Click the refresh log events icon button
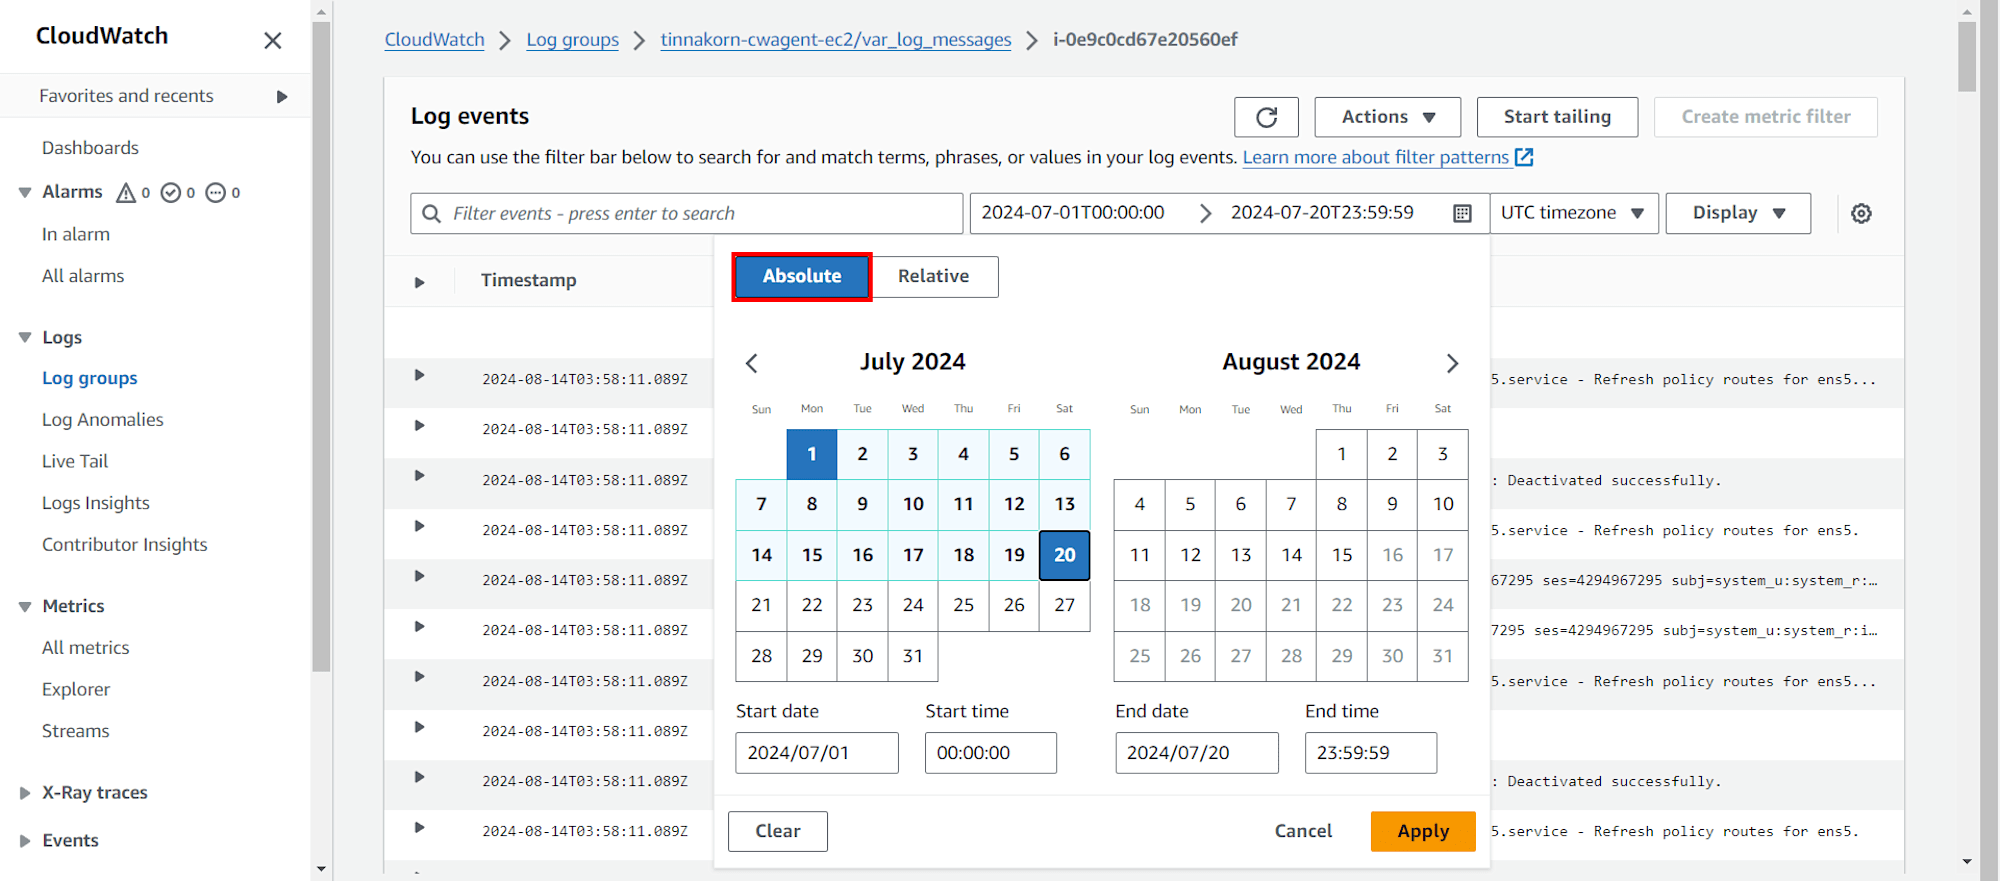This screenshot has width=2000, height=881. click(1266, 117)
